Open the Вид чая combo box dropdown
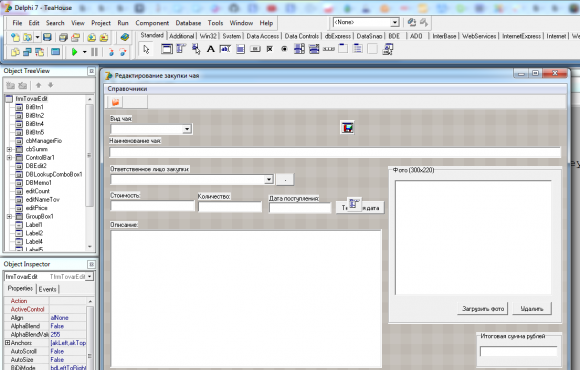 [x=187, y=129]
